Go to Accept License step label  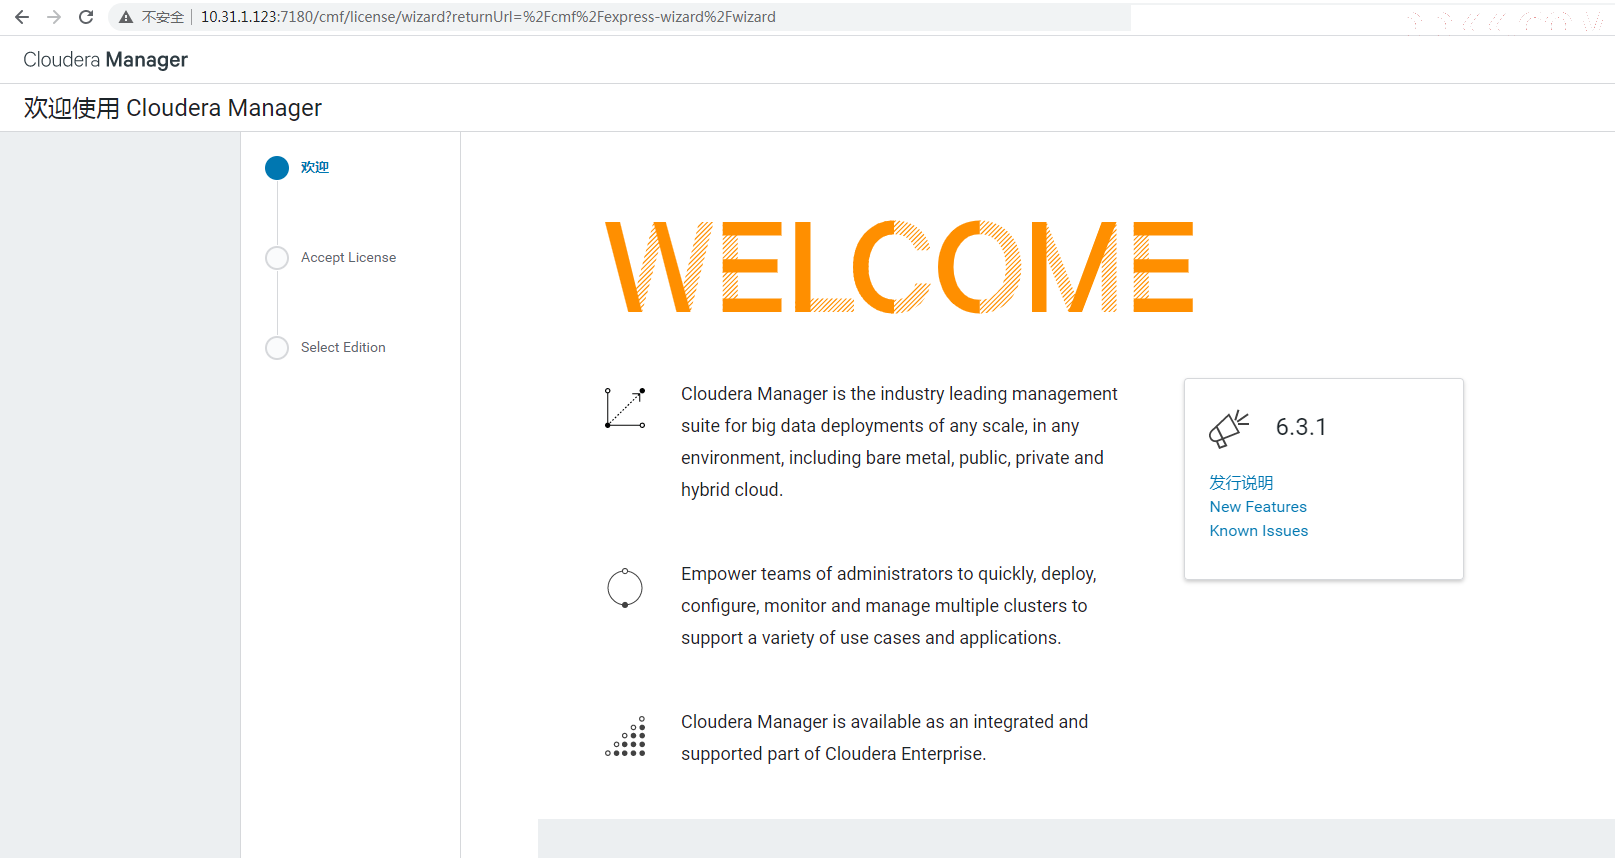pos(348,258)
